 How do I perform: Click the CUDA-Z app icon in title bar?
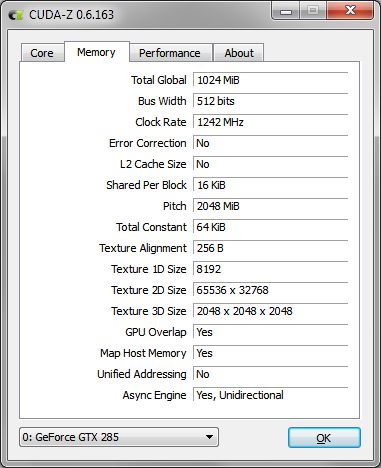coord(15,15)
